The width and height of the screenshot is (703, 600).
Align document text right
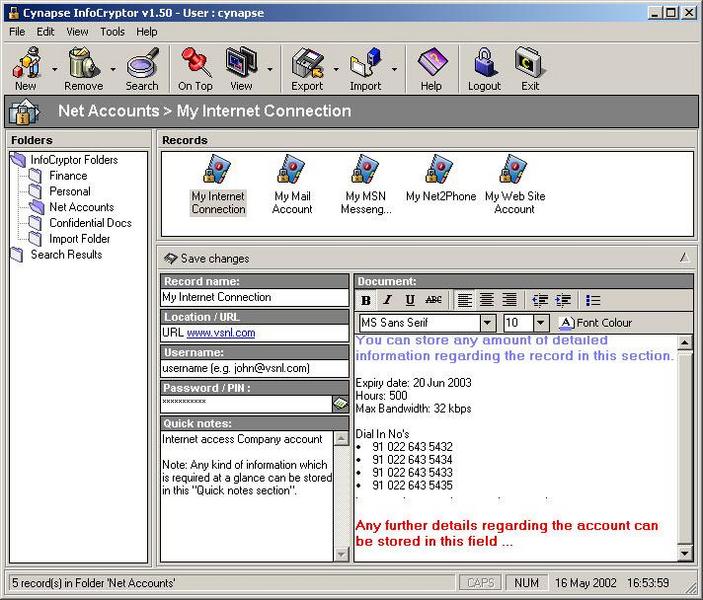click(x=509, y=300)
